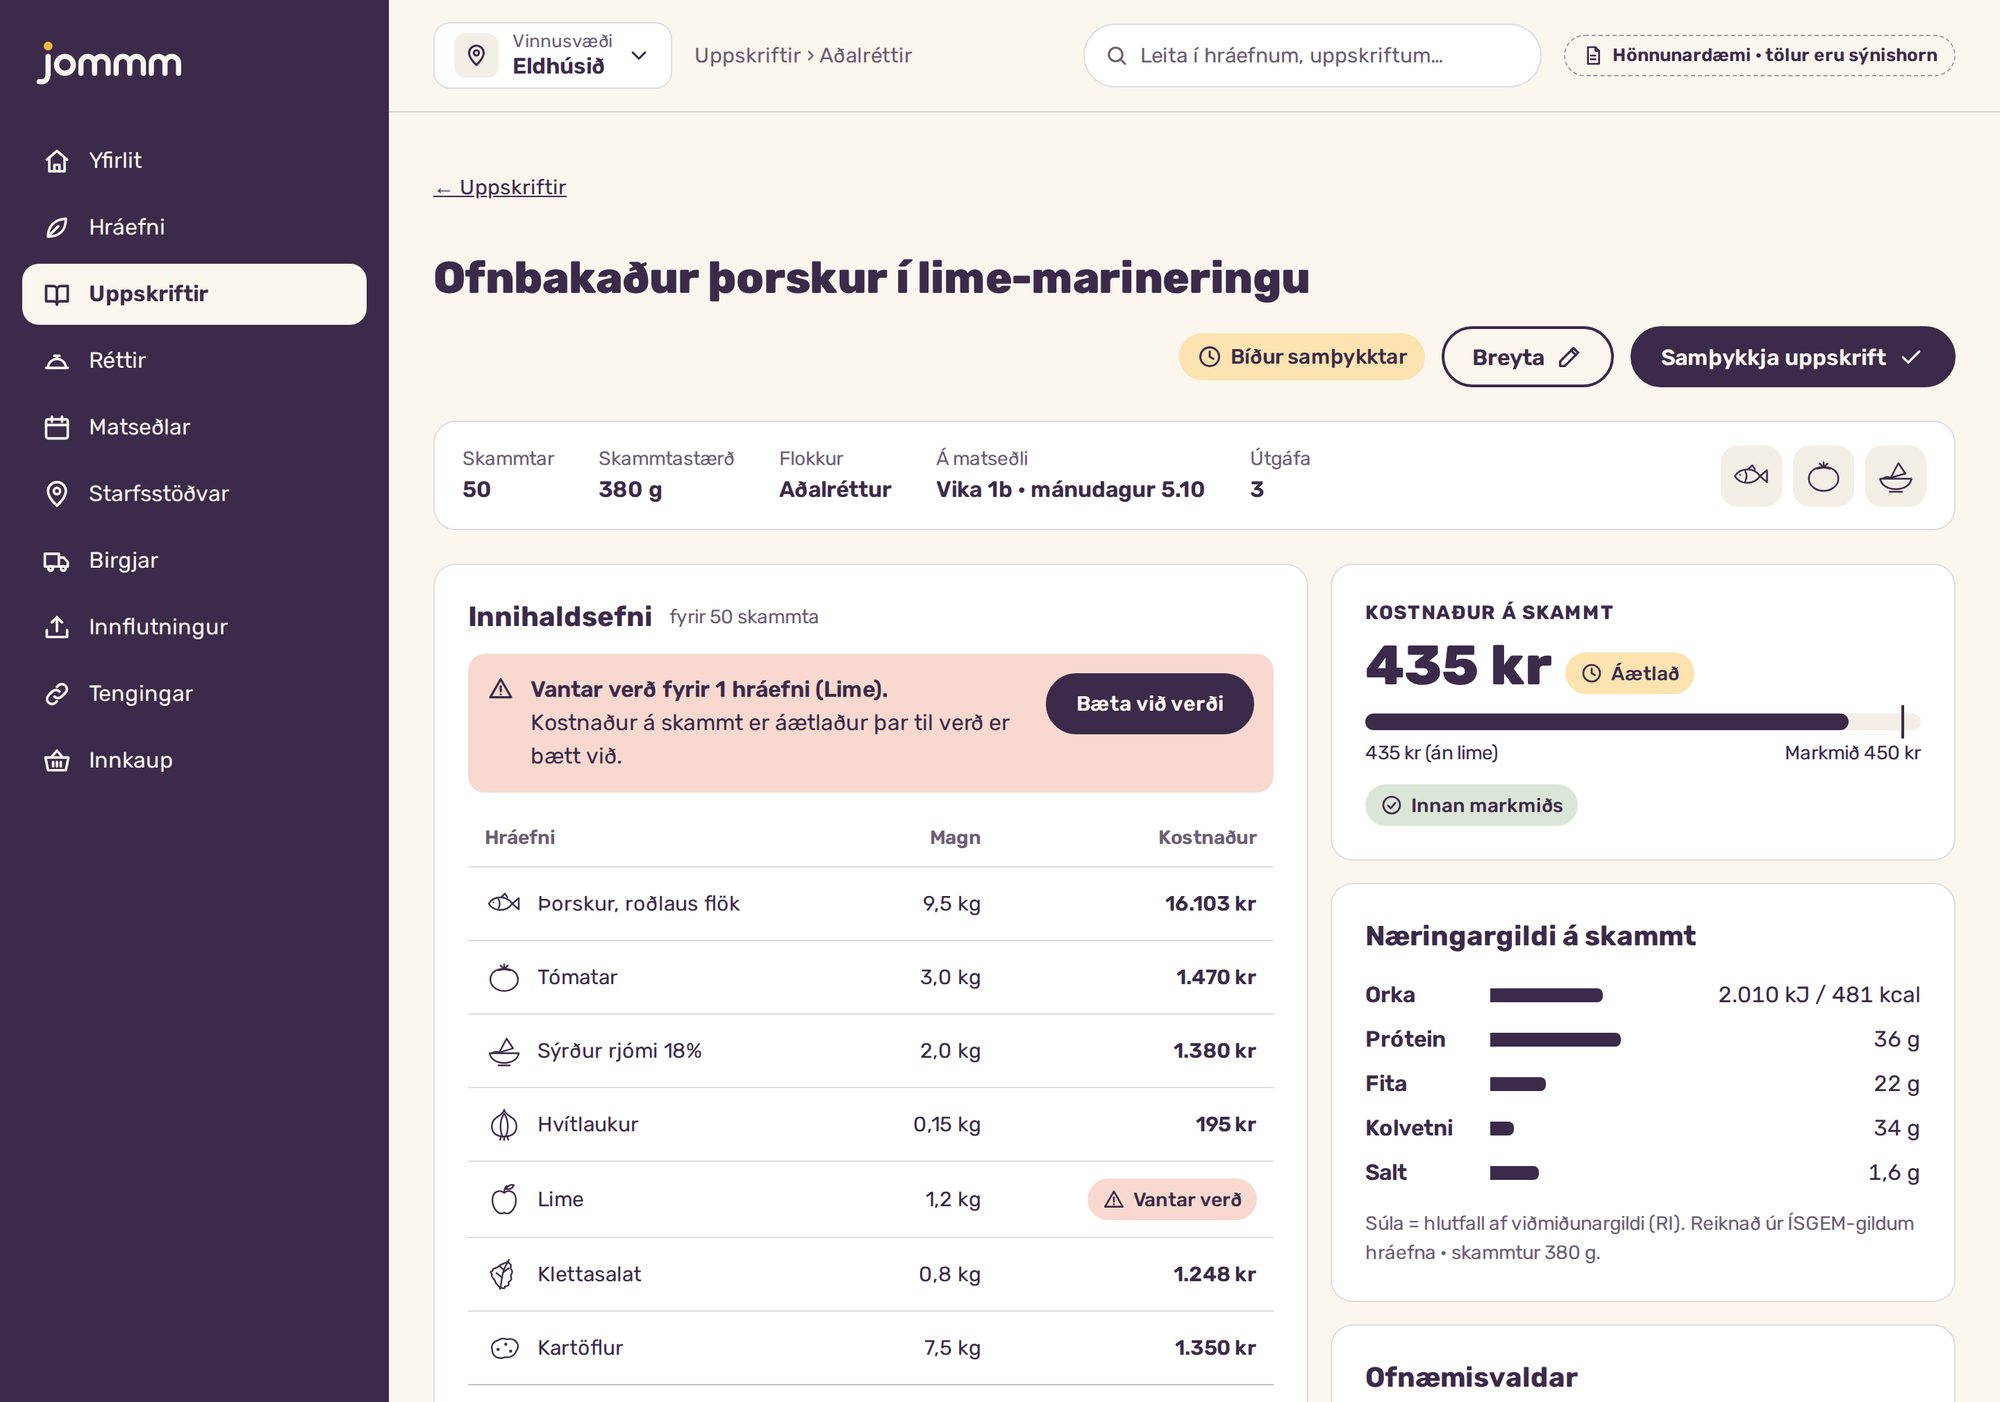Click the leaf icon beside Klettasalat
Screen dimensions: 2000x1402
click(503, 1274)
